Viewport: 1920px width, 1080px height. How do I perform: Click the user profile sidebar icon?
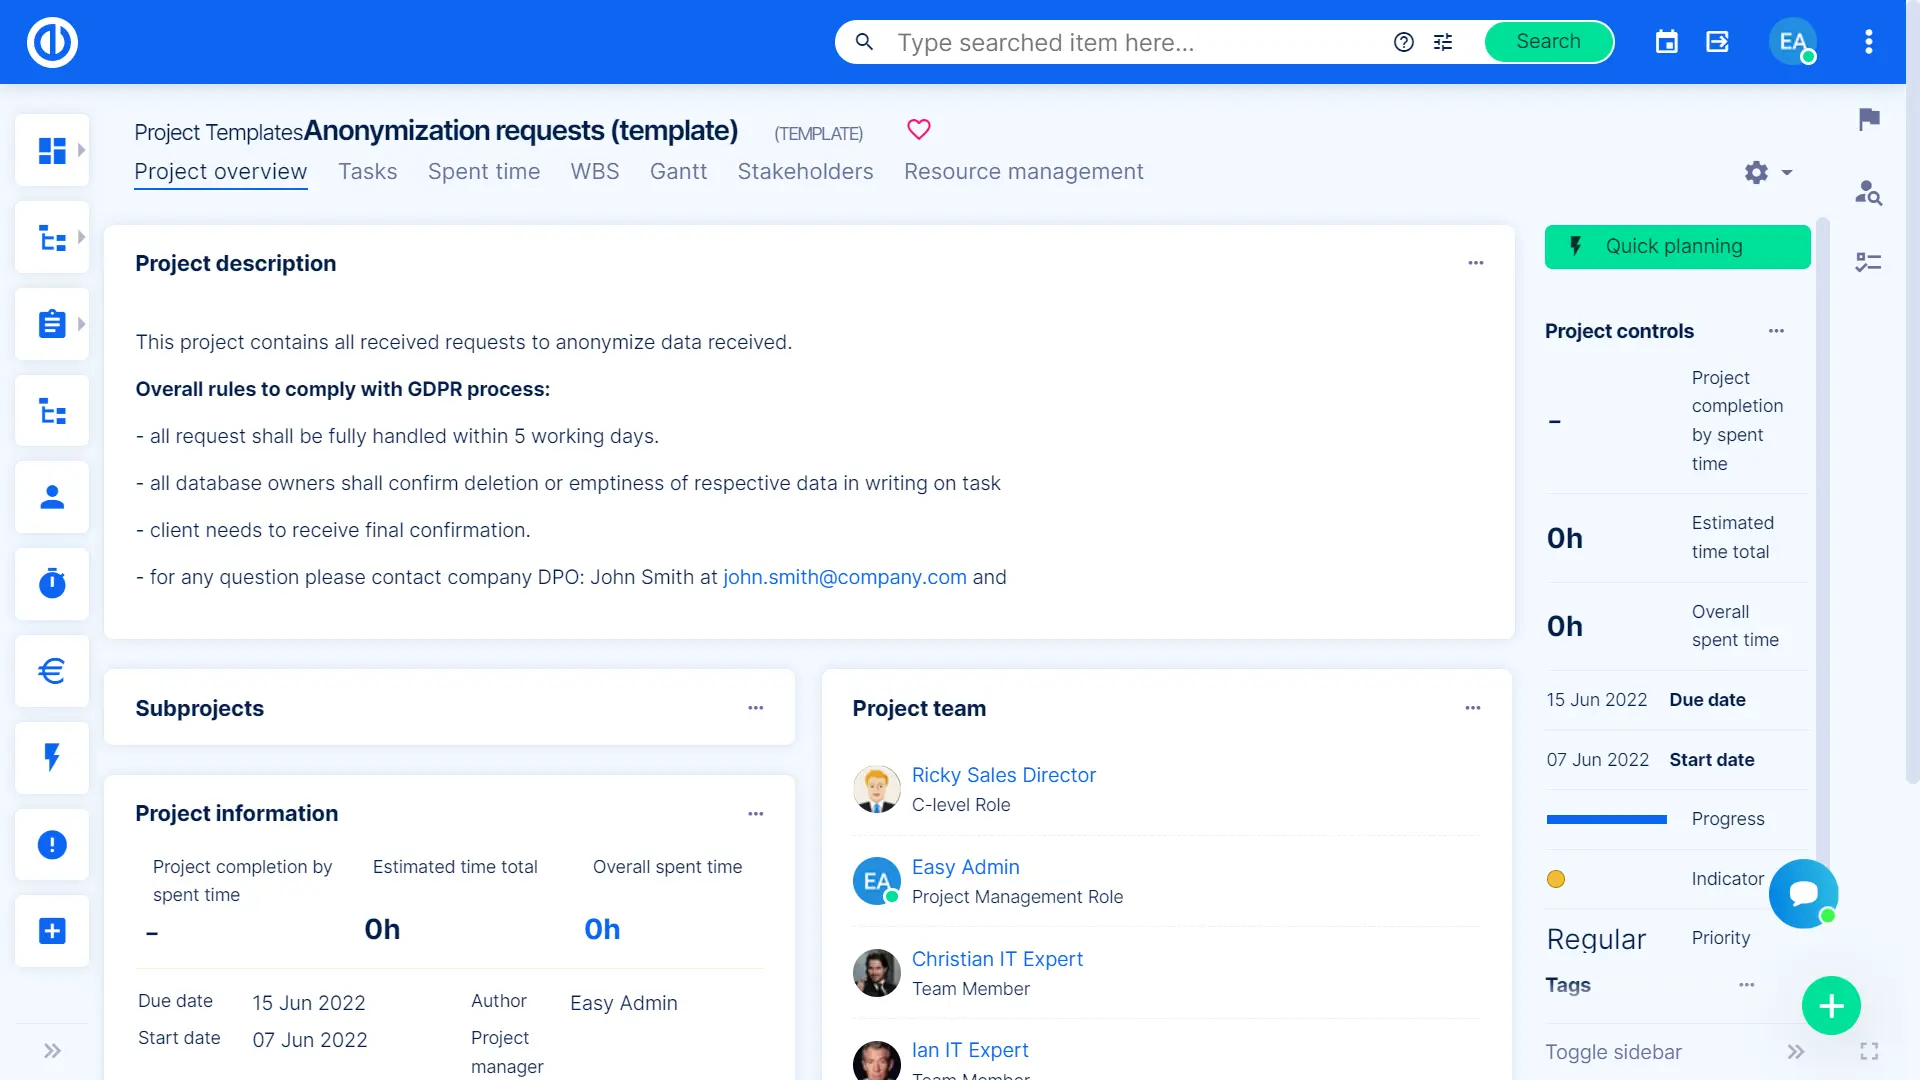pos(52,497)
